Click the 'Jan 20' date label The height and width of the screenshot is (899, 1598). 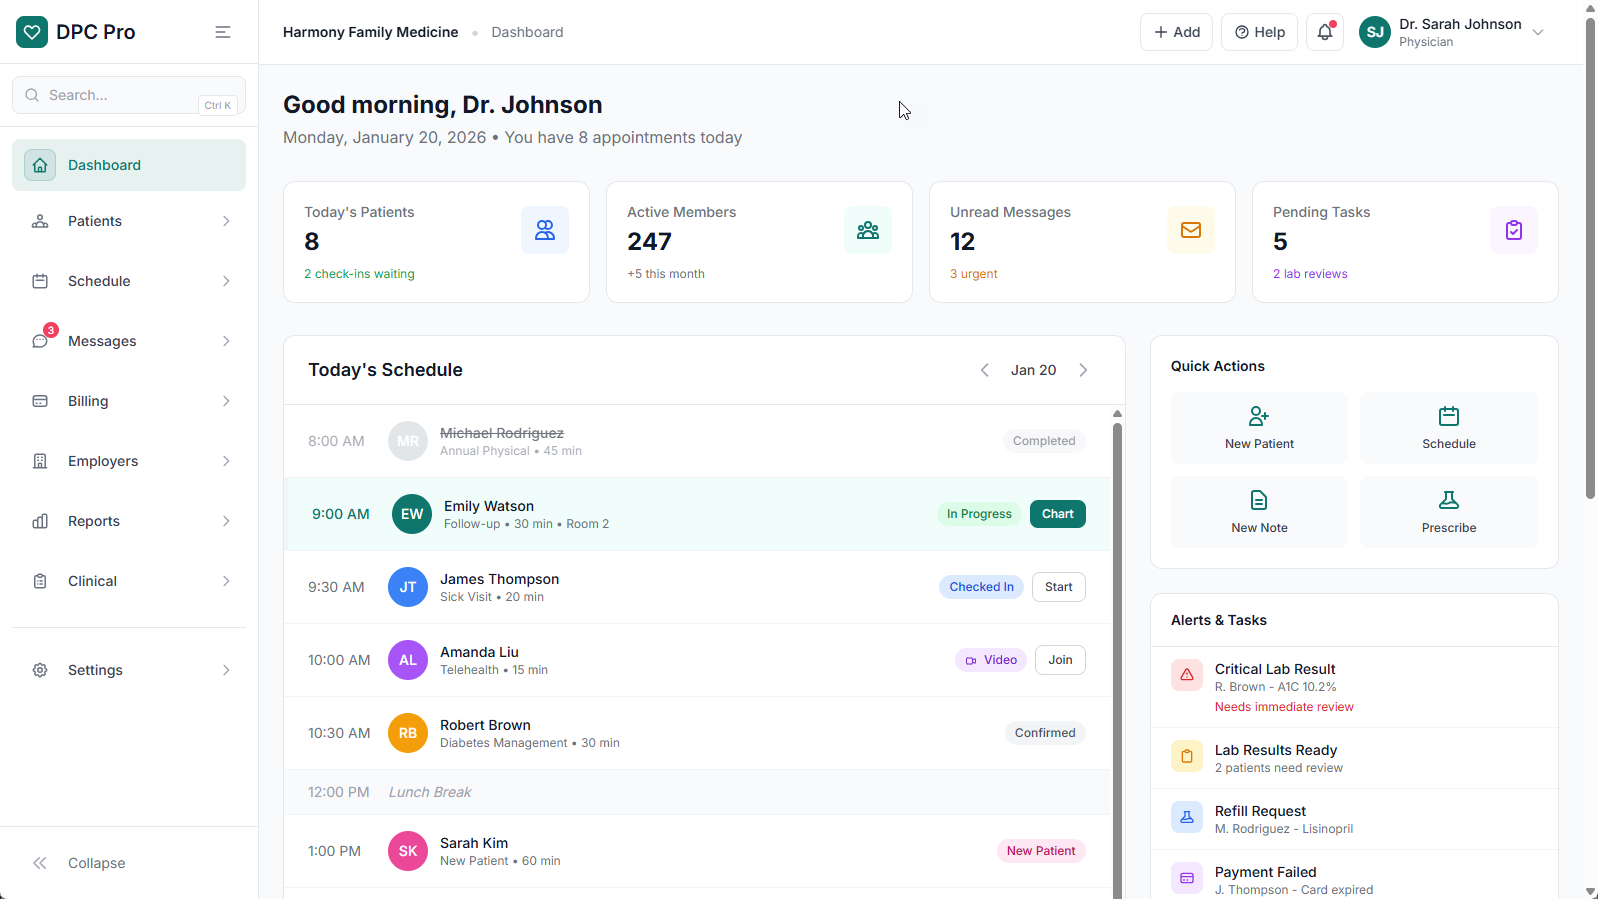[1033, 370]
